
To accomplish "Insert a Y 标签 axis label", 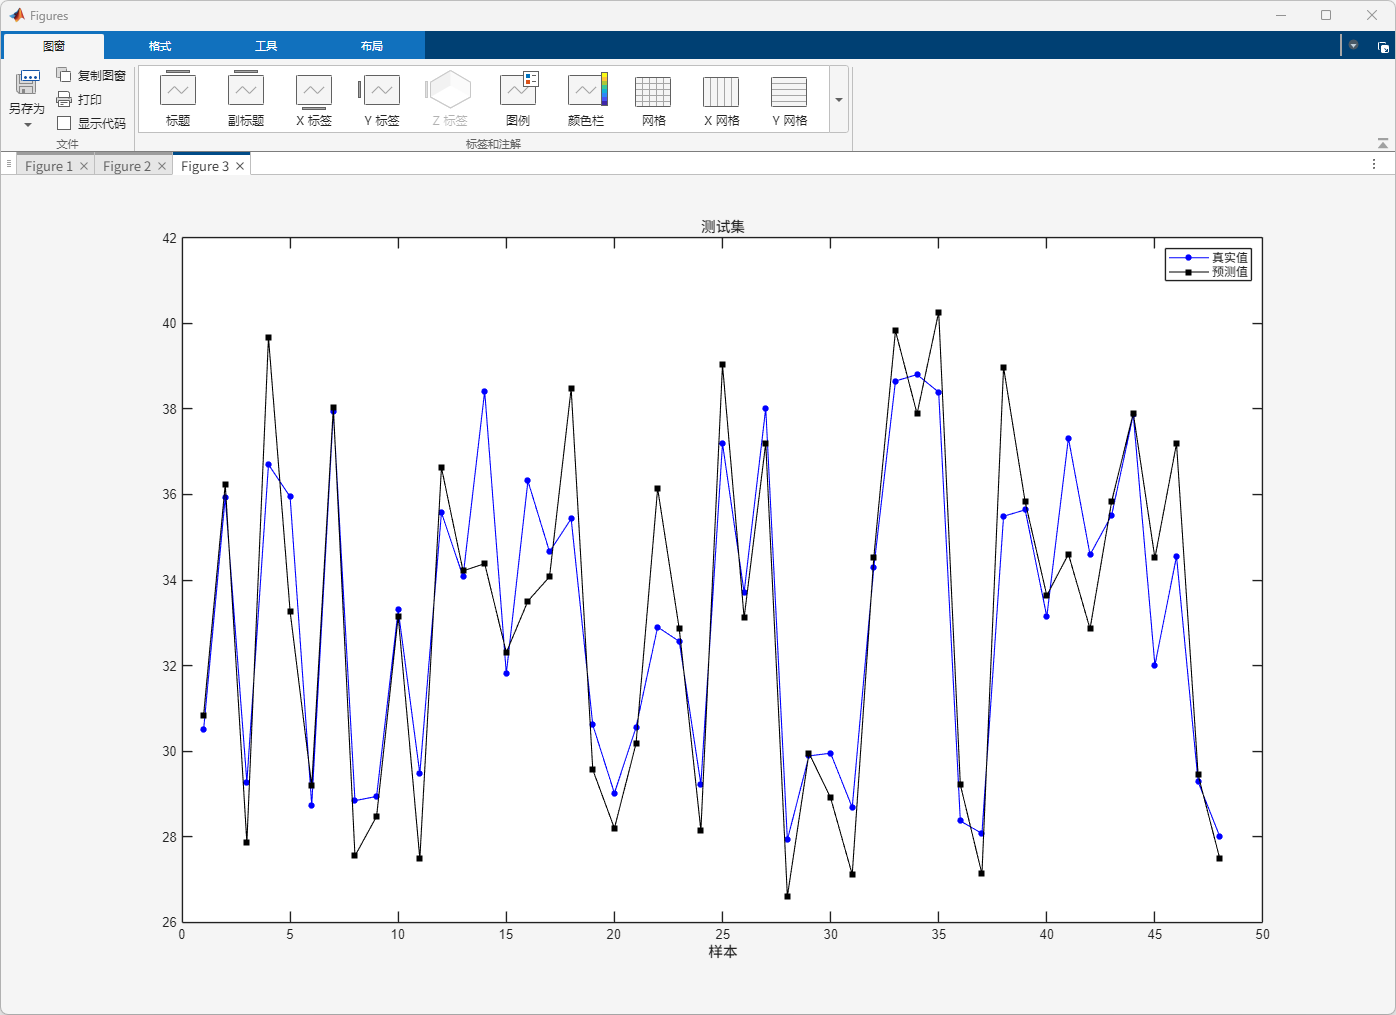I will (x=381, y=99).
